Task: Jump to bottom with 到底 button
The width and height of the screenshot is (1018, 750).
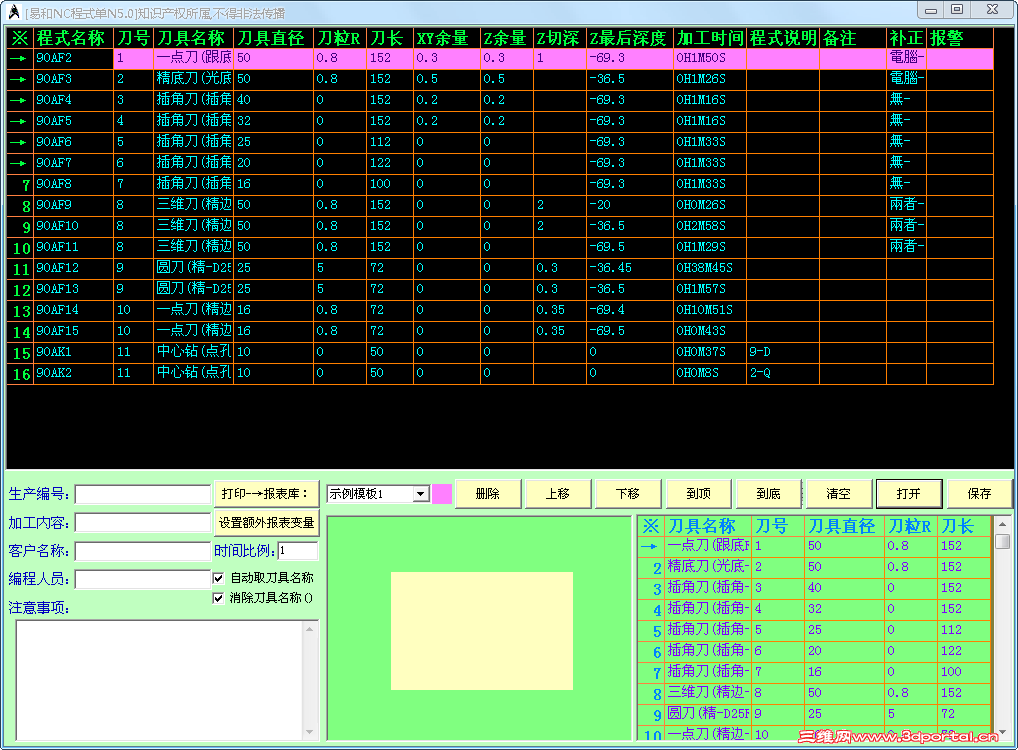Action: pyautogui.click(x=769, y=494)
